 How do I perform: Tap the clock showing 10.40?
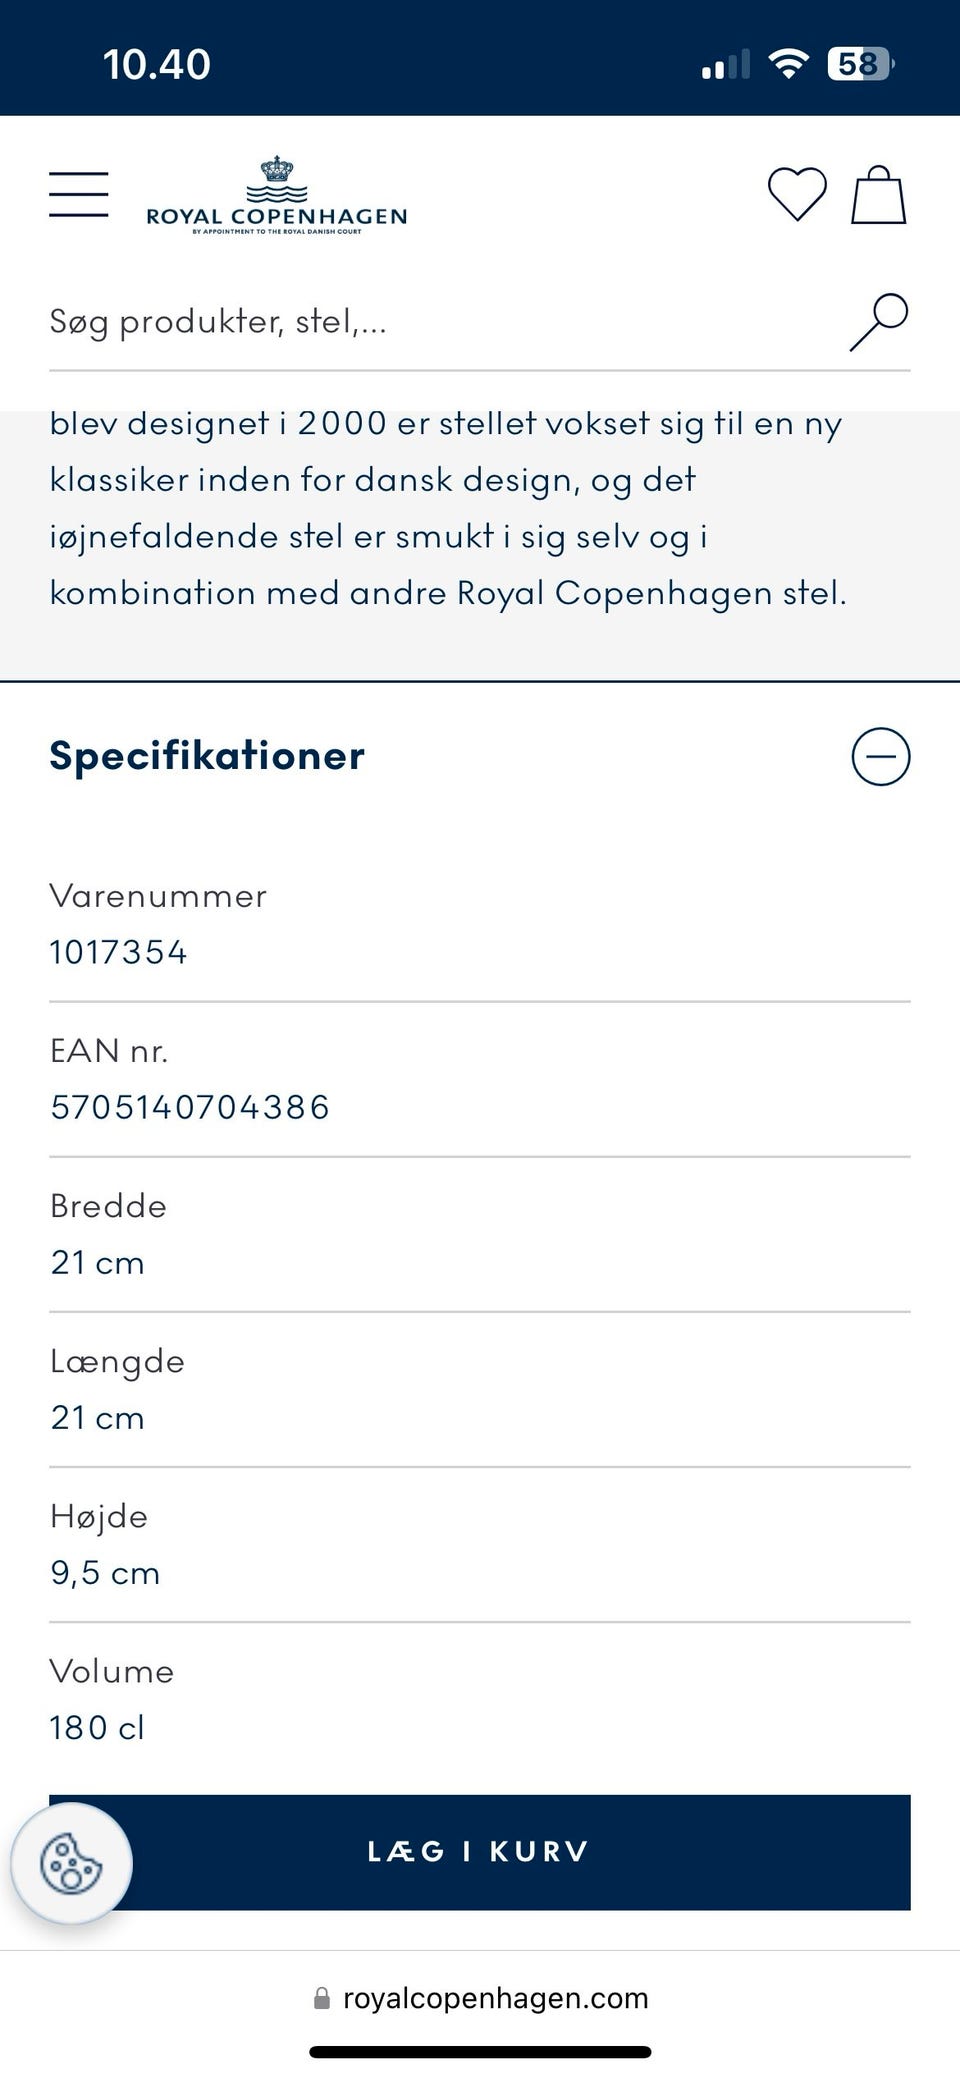click(x=157, y=65)
